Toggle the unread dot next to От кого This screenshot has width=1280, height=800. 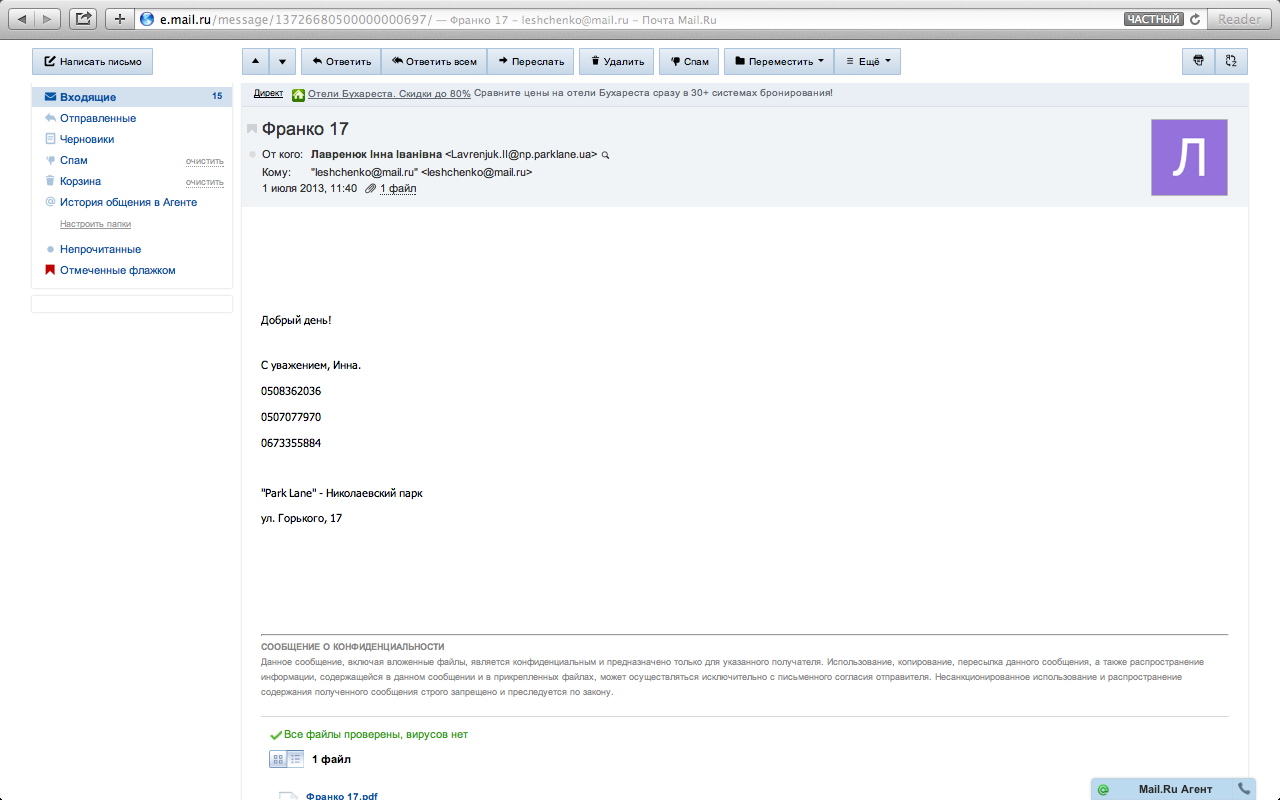(252, 155)
